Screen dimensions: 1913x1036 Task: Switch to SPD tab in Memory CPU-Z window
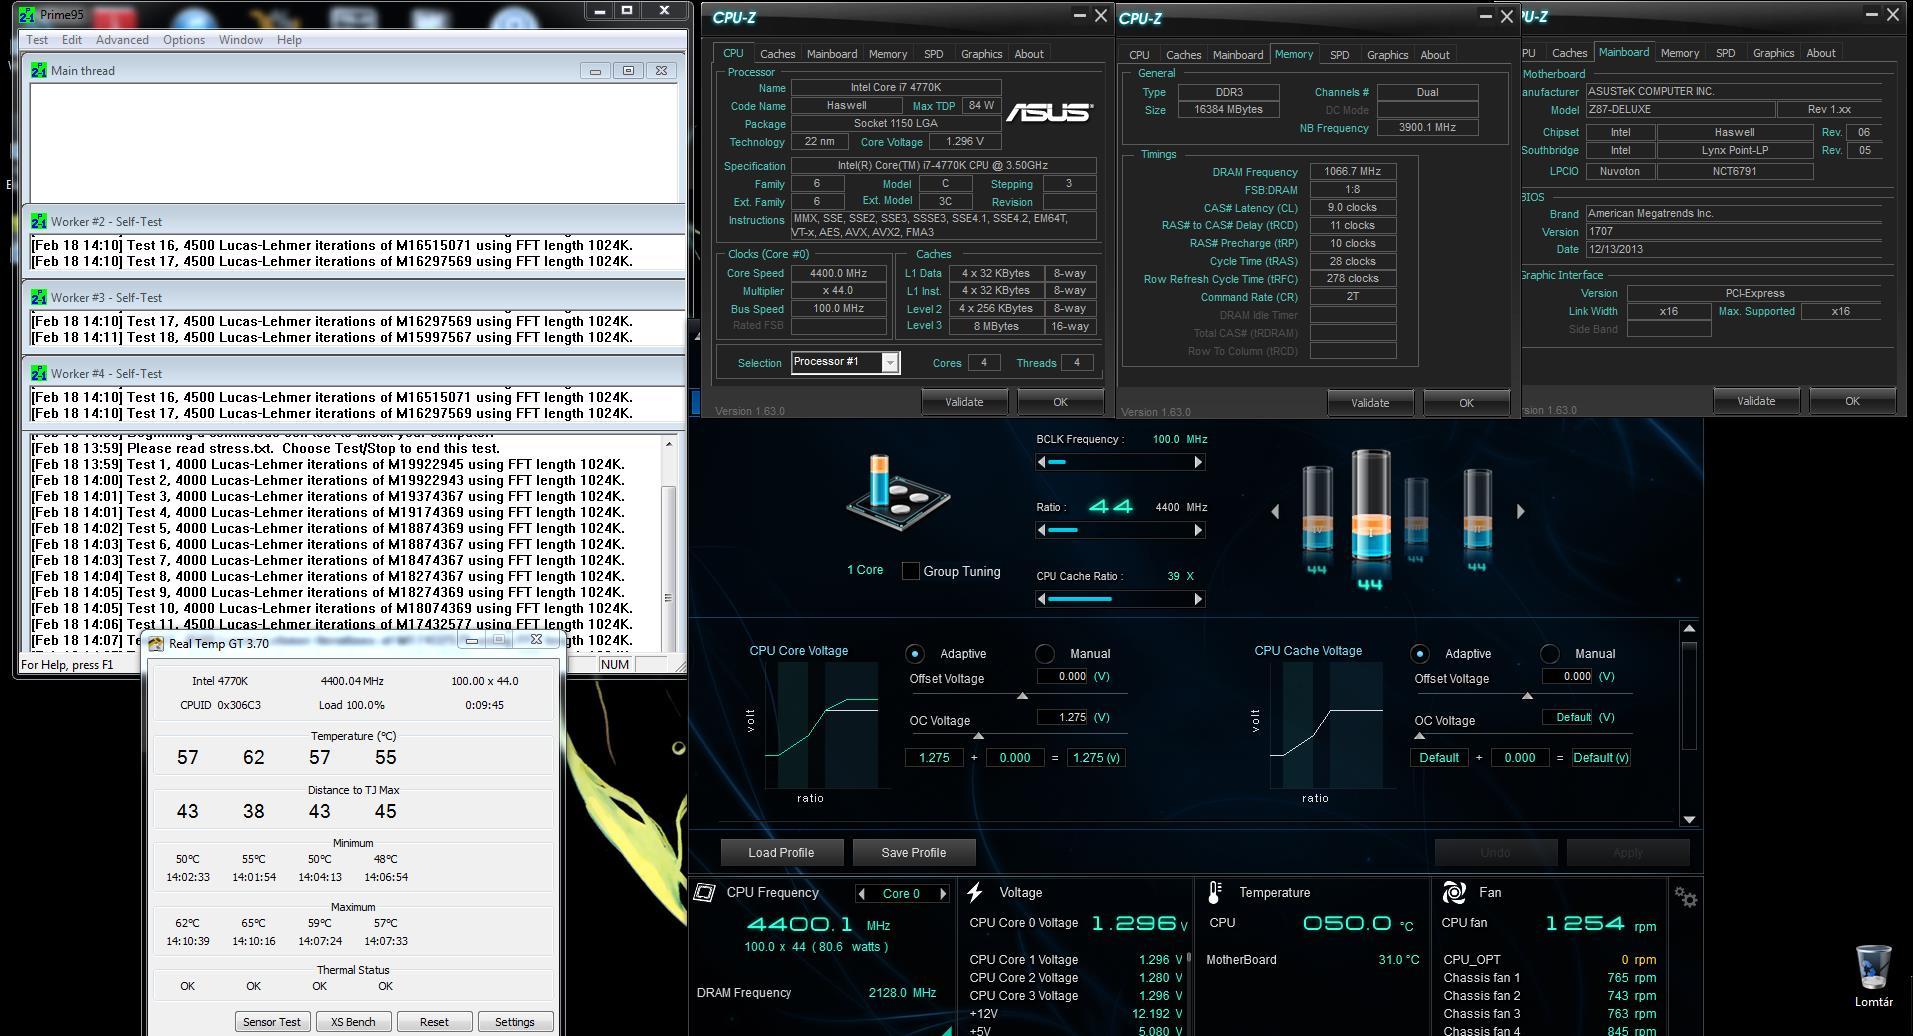(1339, 55)
